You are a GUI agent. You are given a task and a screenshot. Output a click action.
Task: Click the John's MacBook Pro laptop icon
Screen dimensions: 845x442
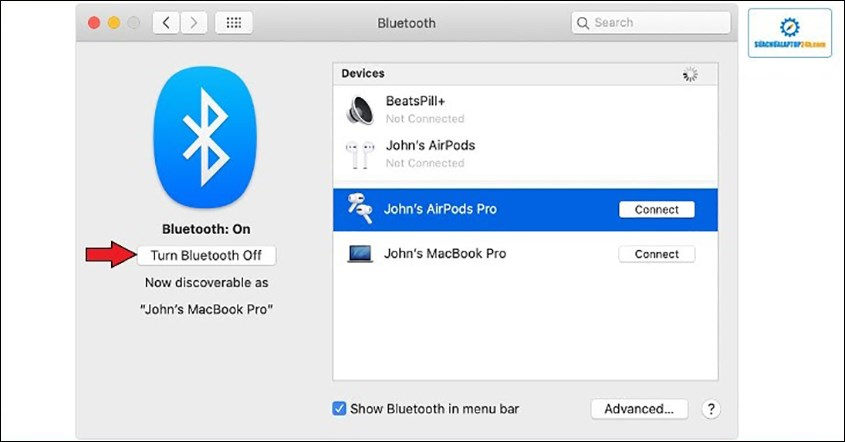click(360, 254)
